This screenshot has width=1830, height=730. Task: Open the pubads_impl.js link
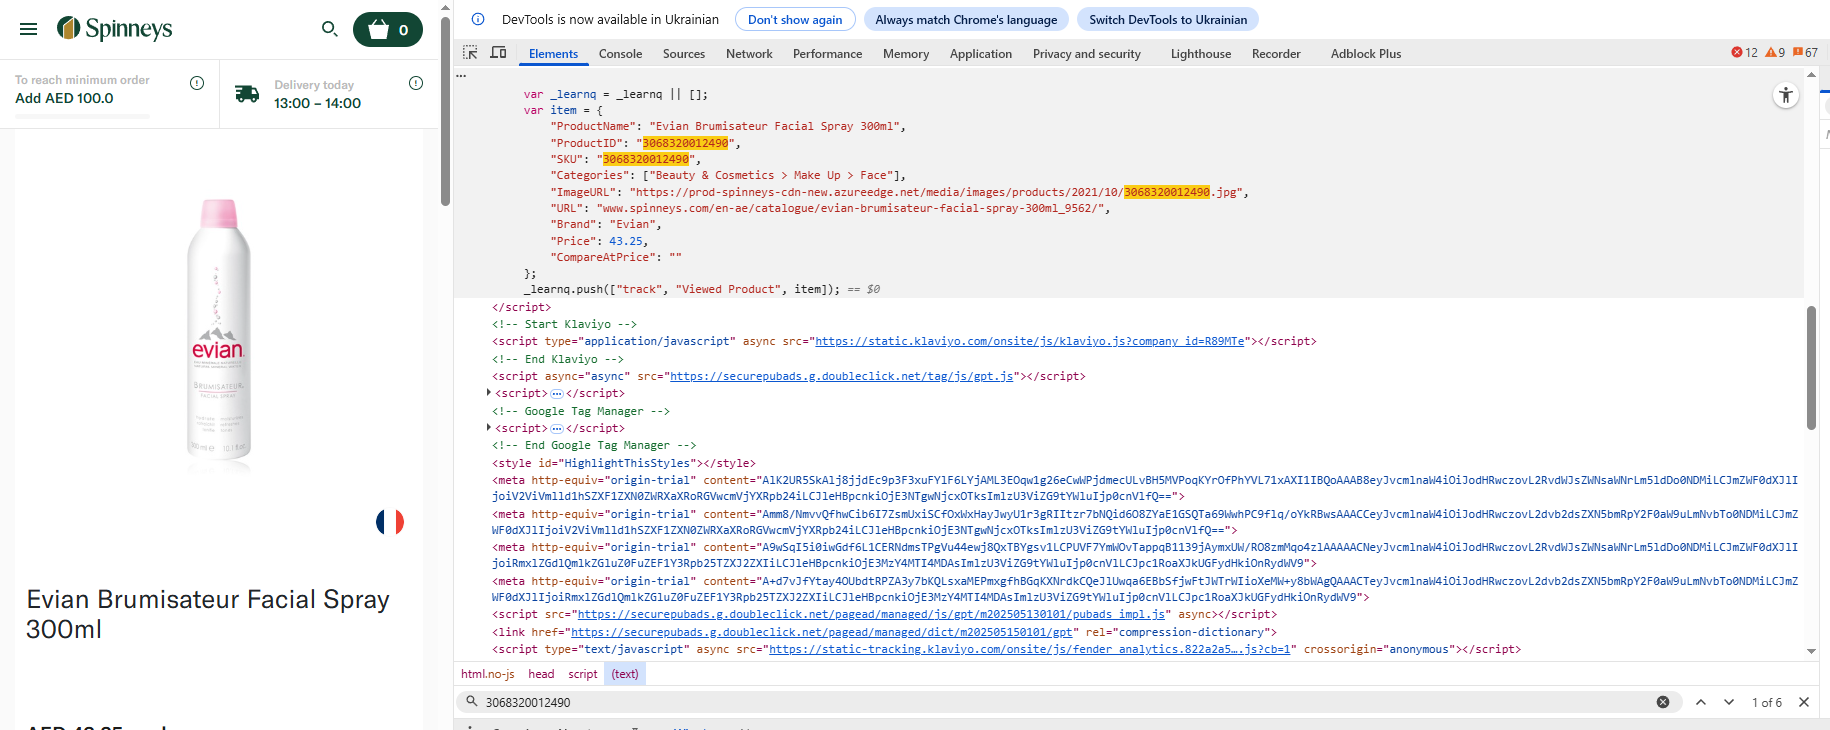coord(871,615)
